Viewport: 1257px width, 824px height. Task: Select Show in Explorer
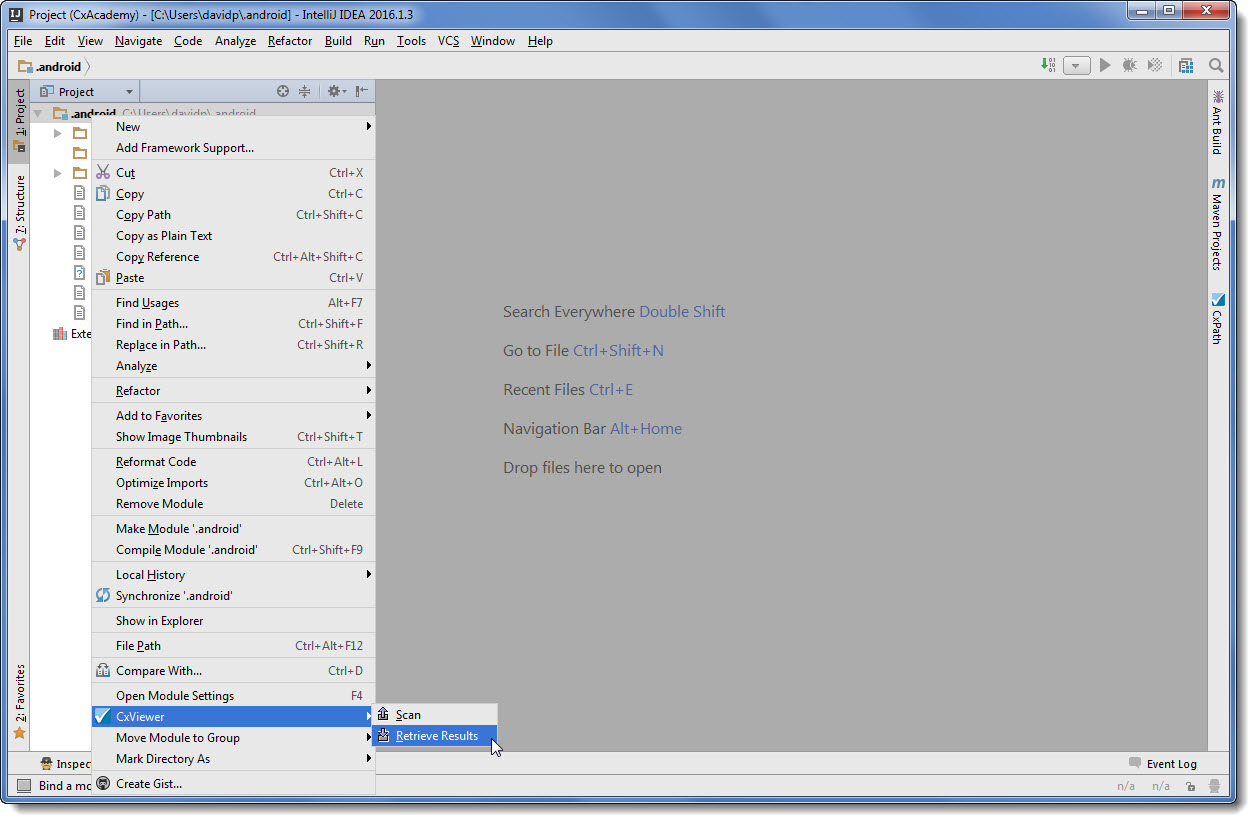point(233,621)
